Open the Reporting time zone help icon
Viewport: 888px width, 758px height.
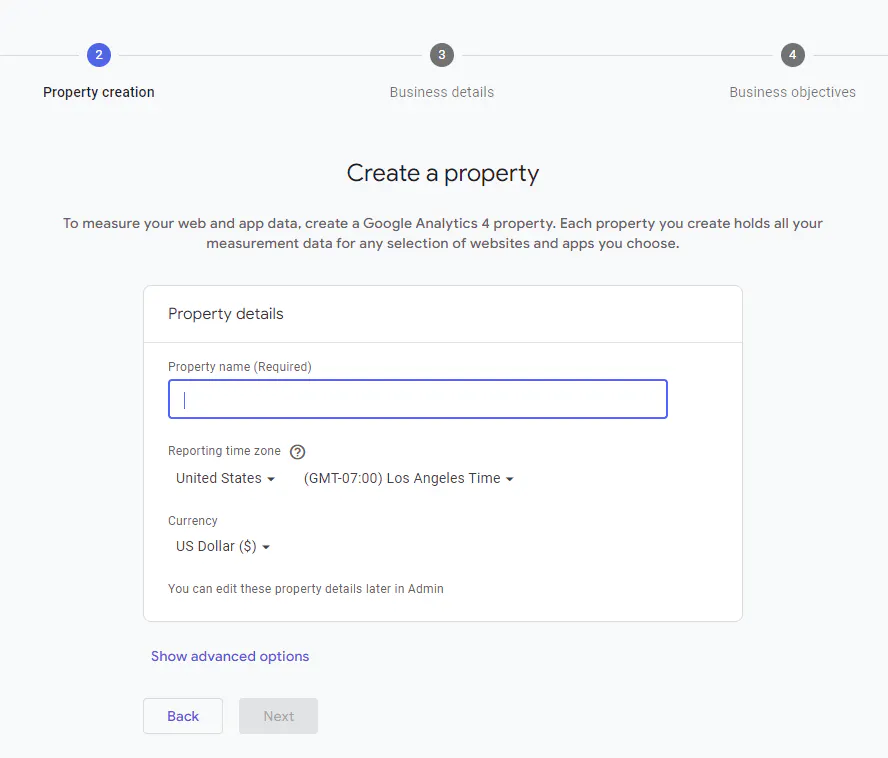point(297,452)
